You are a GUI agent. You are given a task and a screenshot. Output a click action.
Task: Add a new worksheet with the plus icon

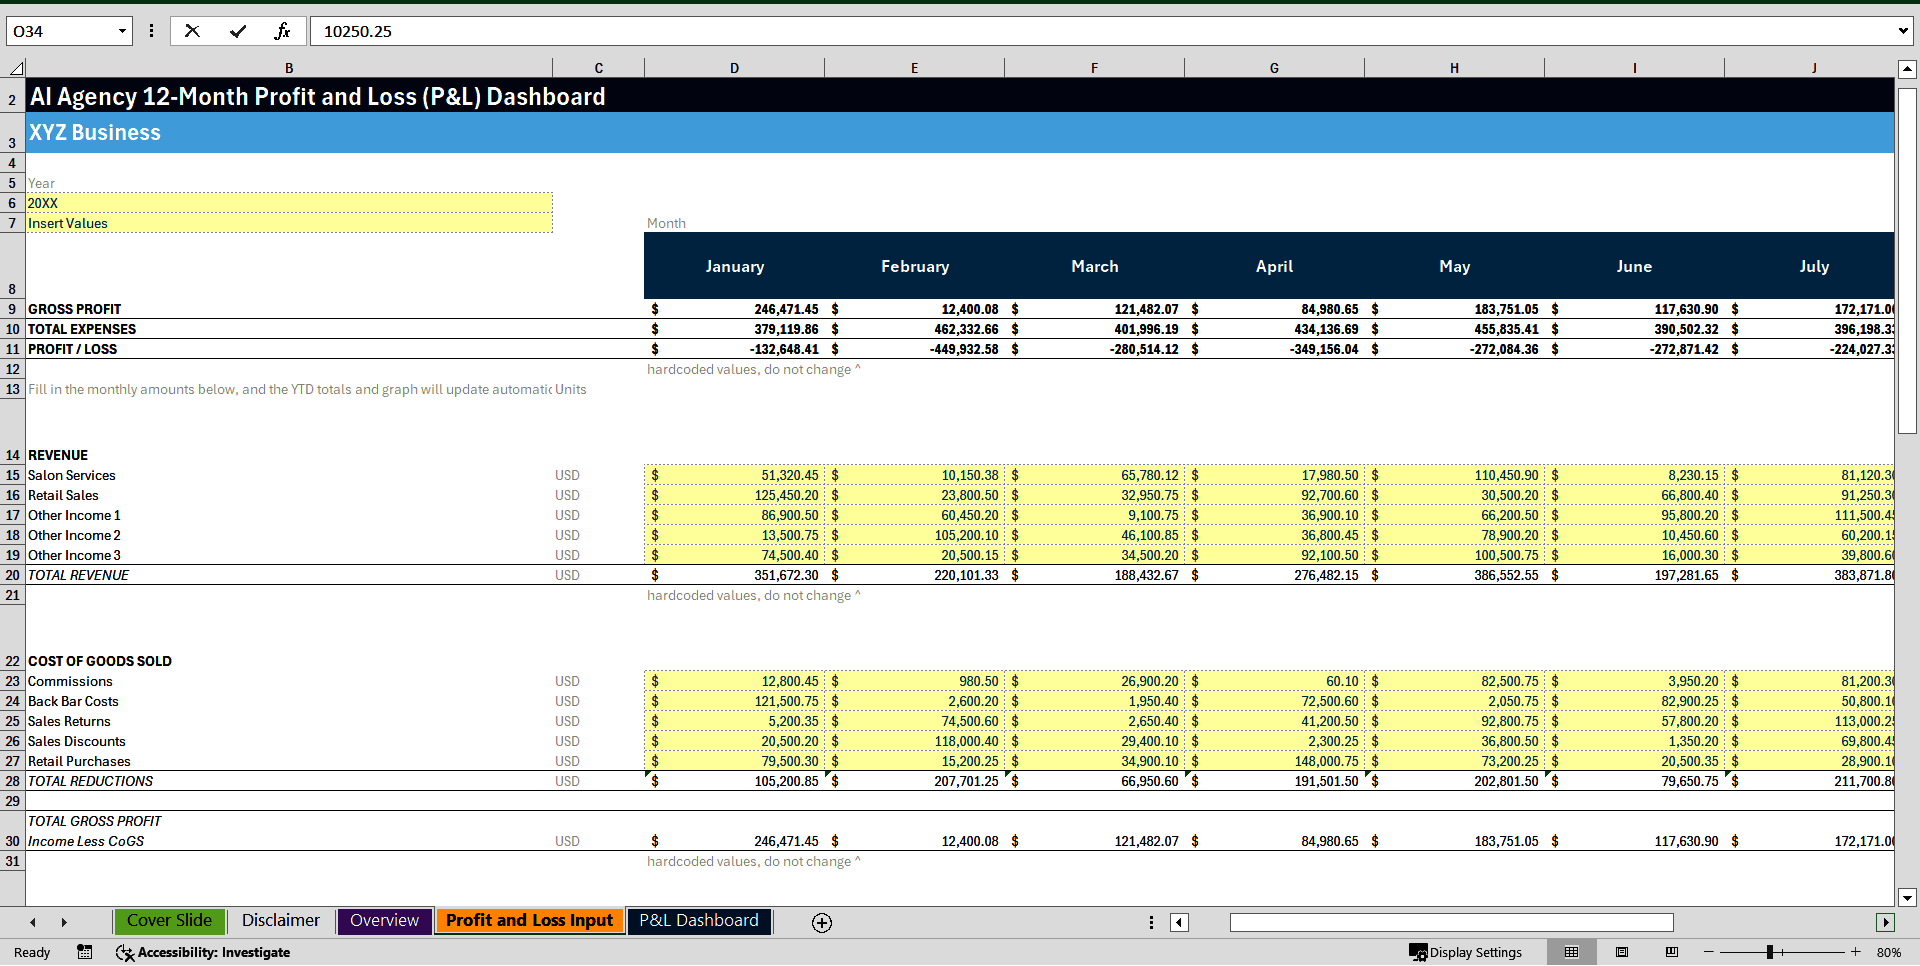pyautogui.click(x=821, y=922)
